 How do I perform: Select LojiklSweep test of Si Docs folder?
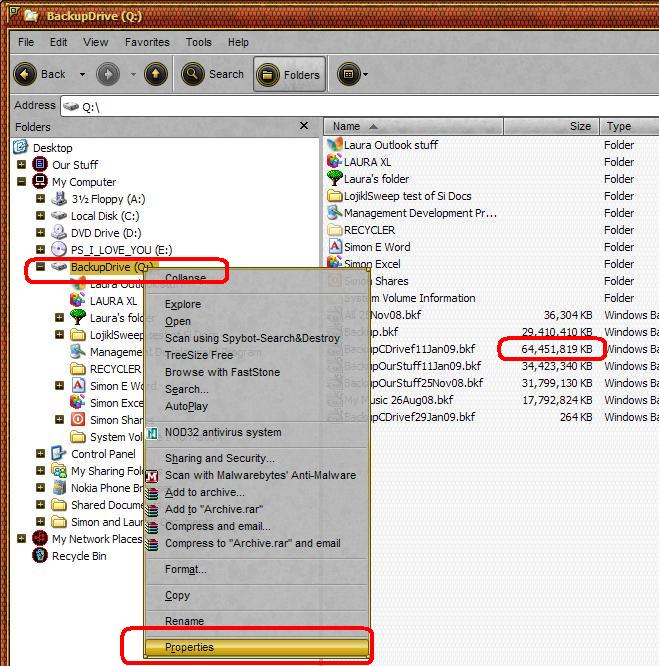[408, 196]
